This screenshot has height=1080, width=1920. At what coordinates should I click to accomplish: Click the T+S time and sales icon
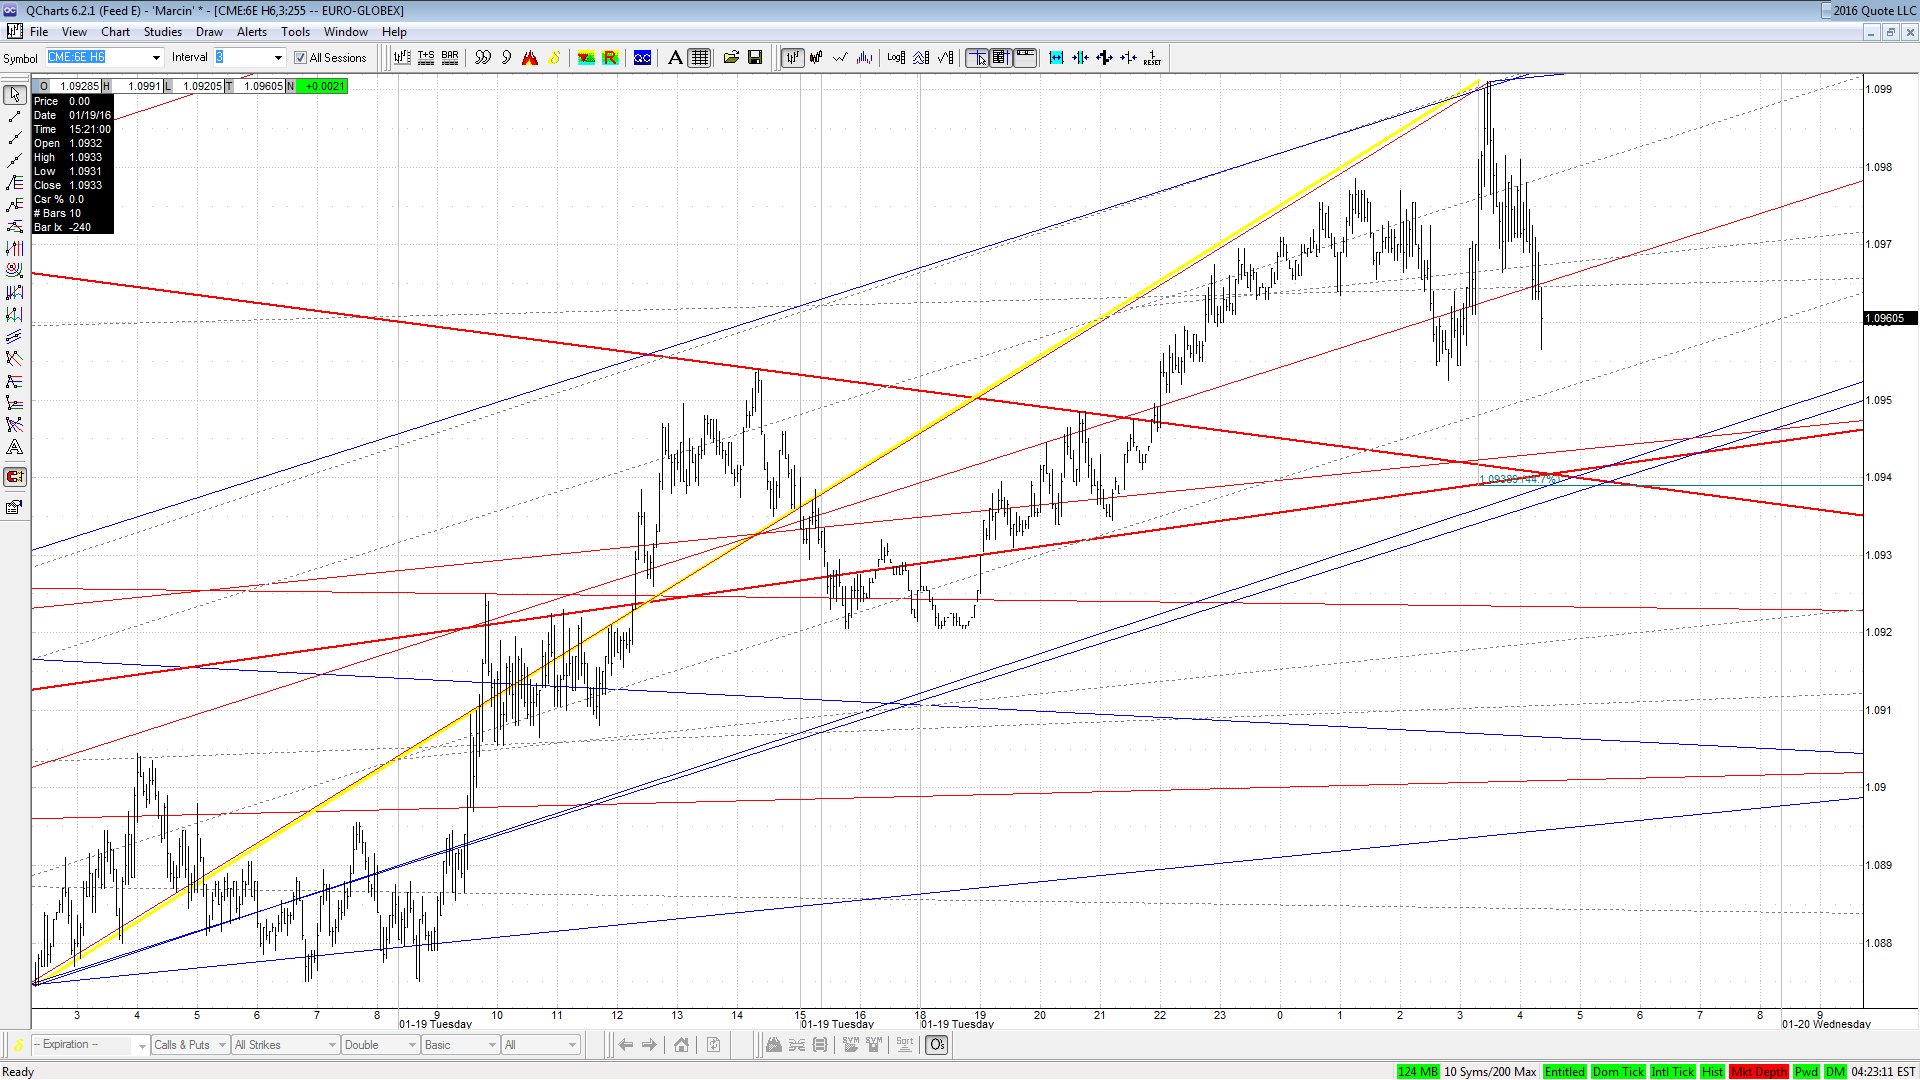pyautogui.click(x=426, y=58)
